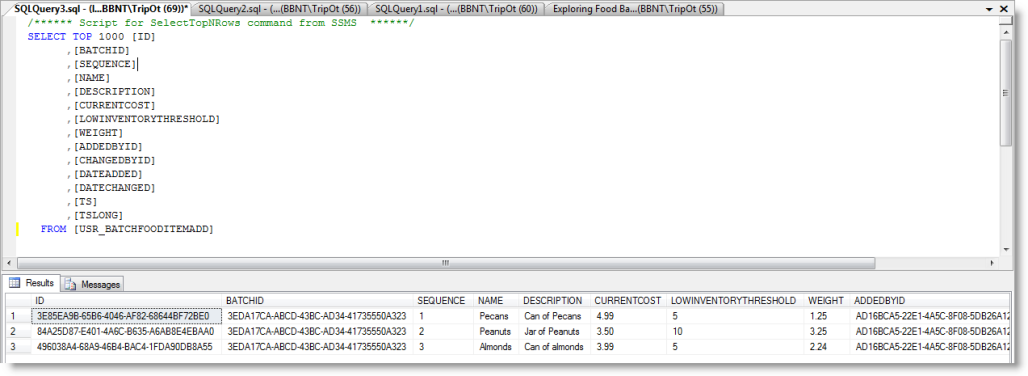Select the SQLQuery3.sql tab

click(101, 8)
